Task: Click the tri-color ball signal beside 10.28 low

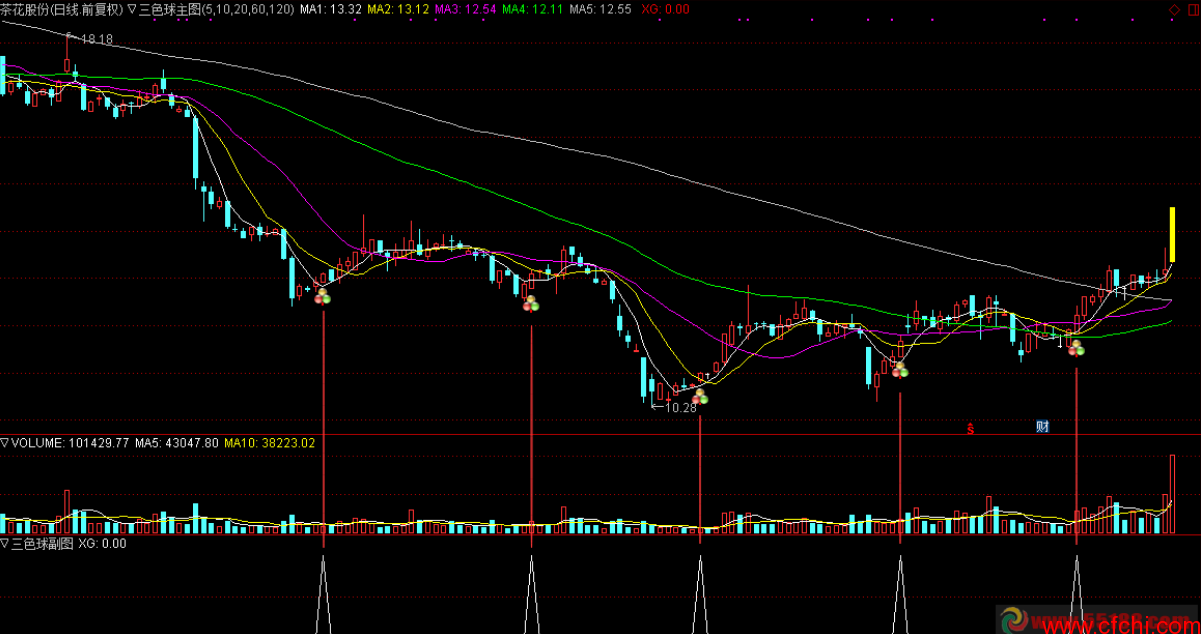Action: (699, 396)
